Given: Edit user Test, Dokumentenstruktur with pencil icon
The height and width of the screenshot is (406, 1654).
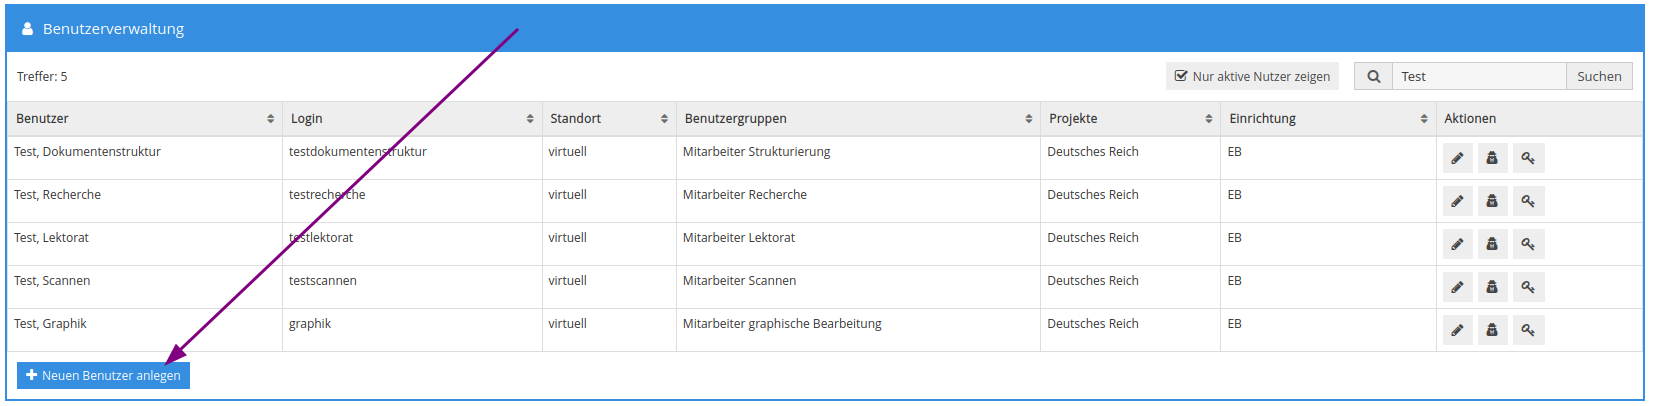Looking at the screenshot, I should [x=1457, y=158].
